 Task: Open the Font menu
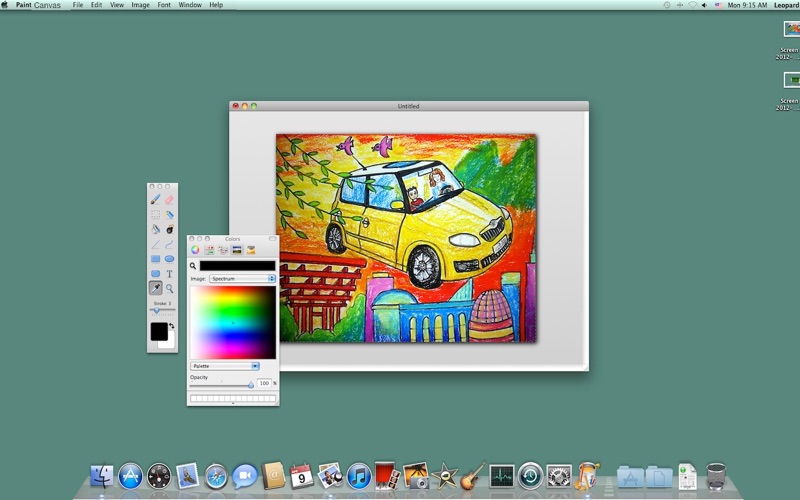pyautogui.click(x=164, y=5)
